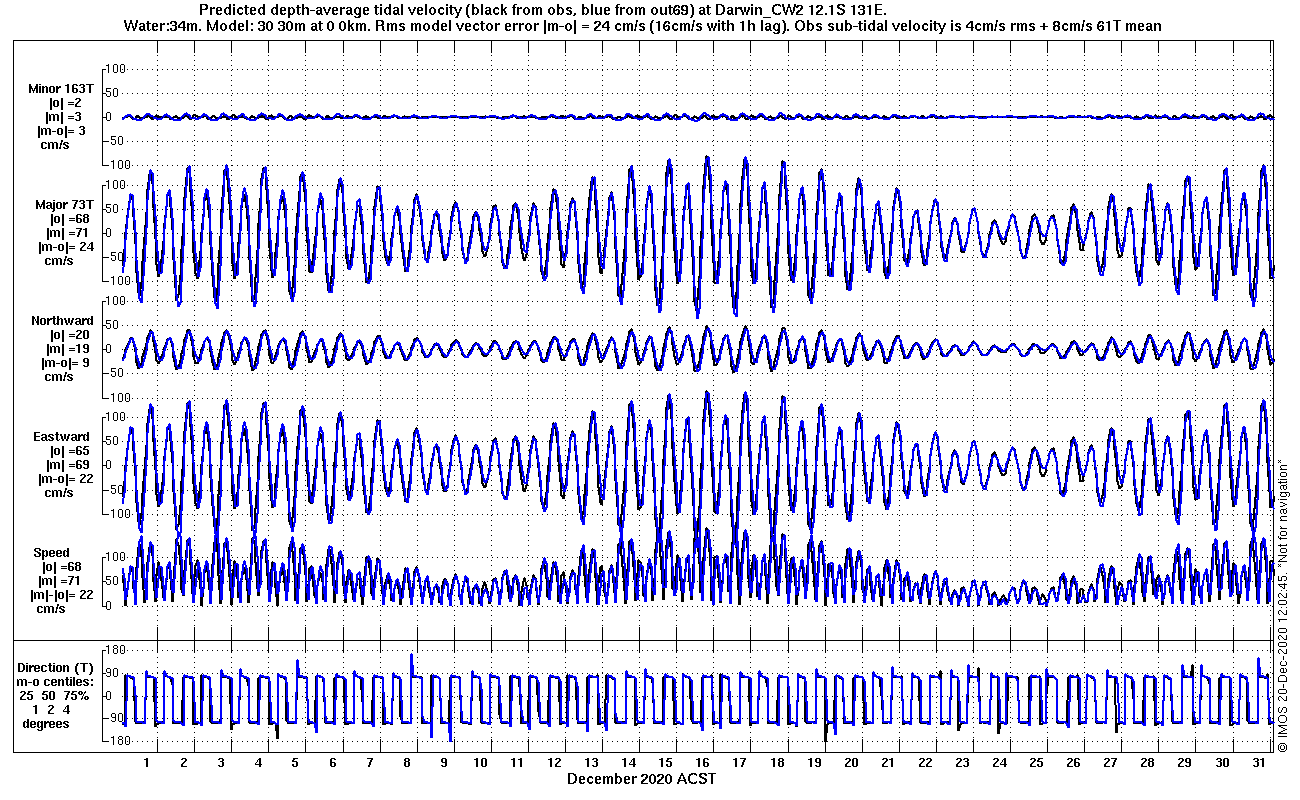Image resolution: width=1300 pixels, height=800 pixels.
Task: Select the 'Northward' panel label
Action: [x=61, y=321]
